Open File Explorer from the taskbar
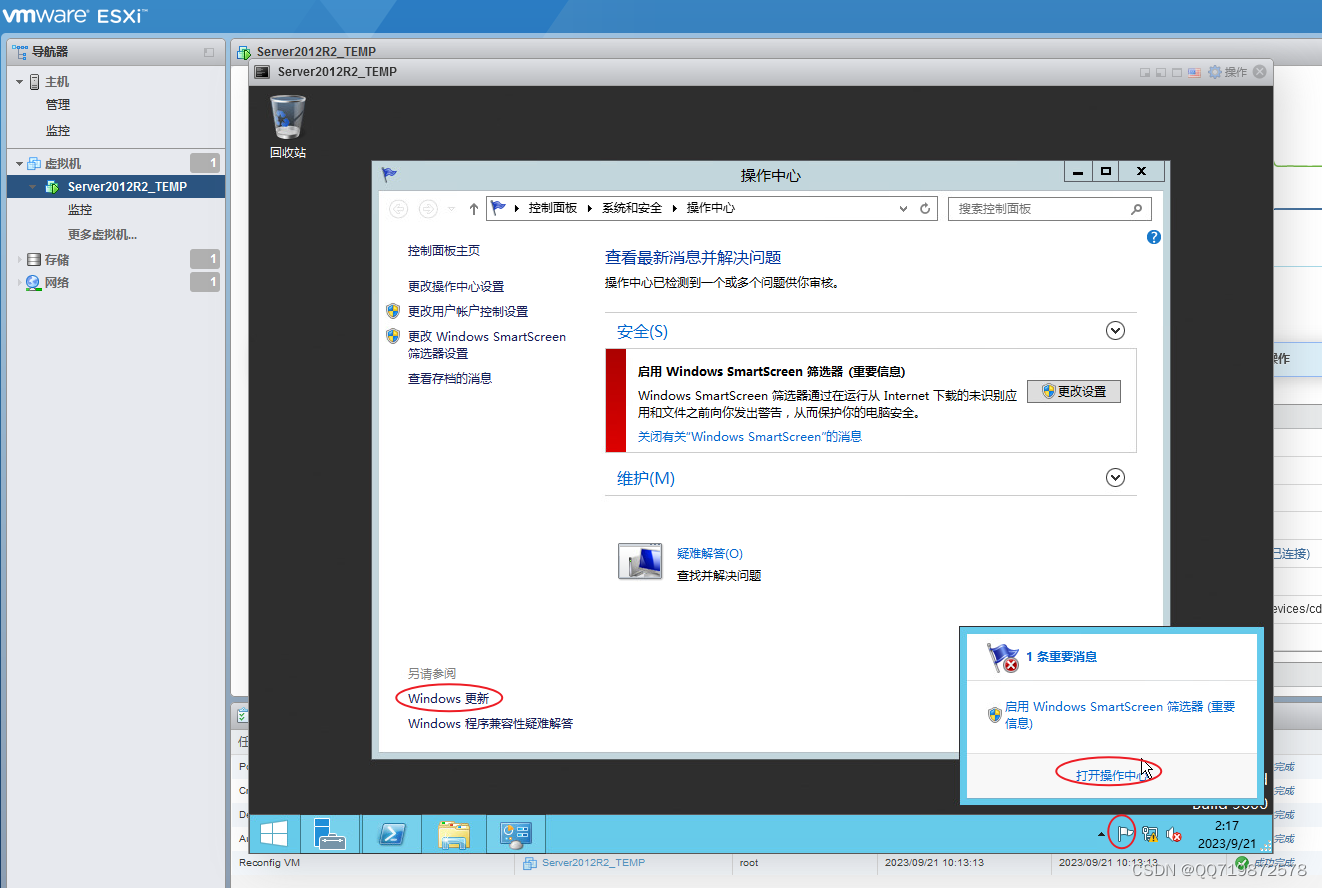This screenshot has height=888, width=1322. [454, 834]
